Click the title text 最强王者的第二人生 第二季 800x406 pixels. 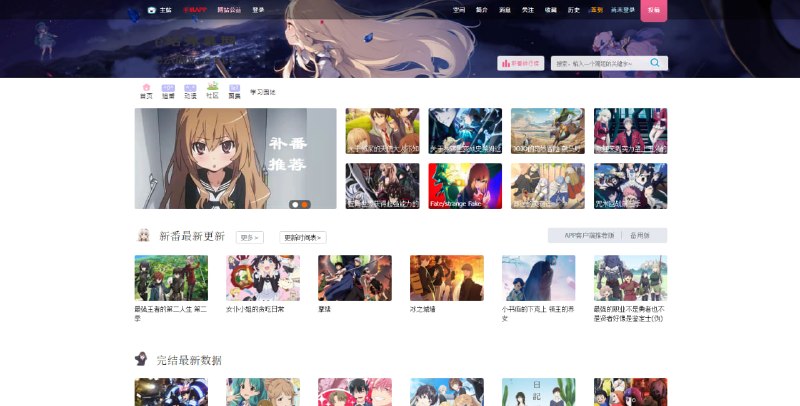click(x=171, y=314)
